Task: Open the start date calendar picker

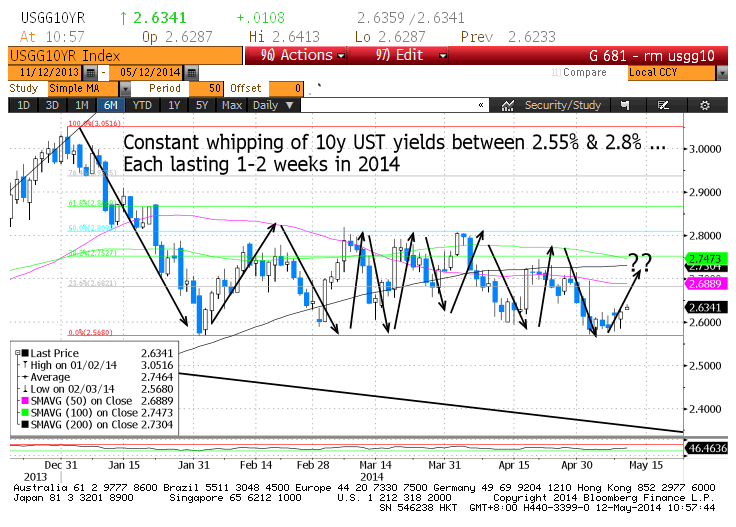Action: (91, 73)
